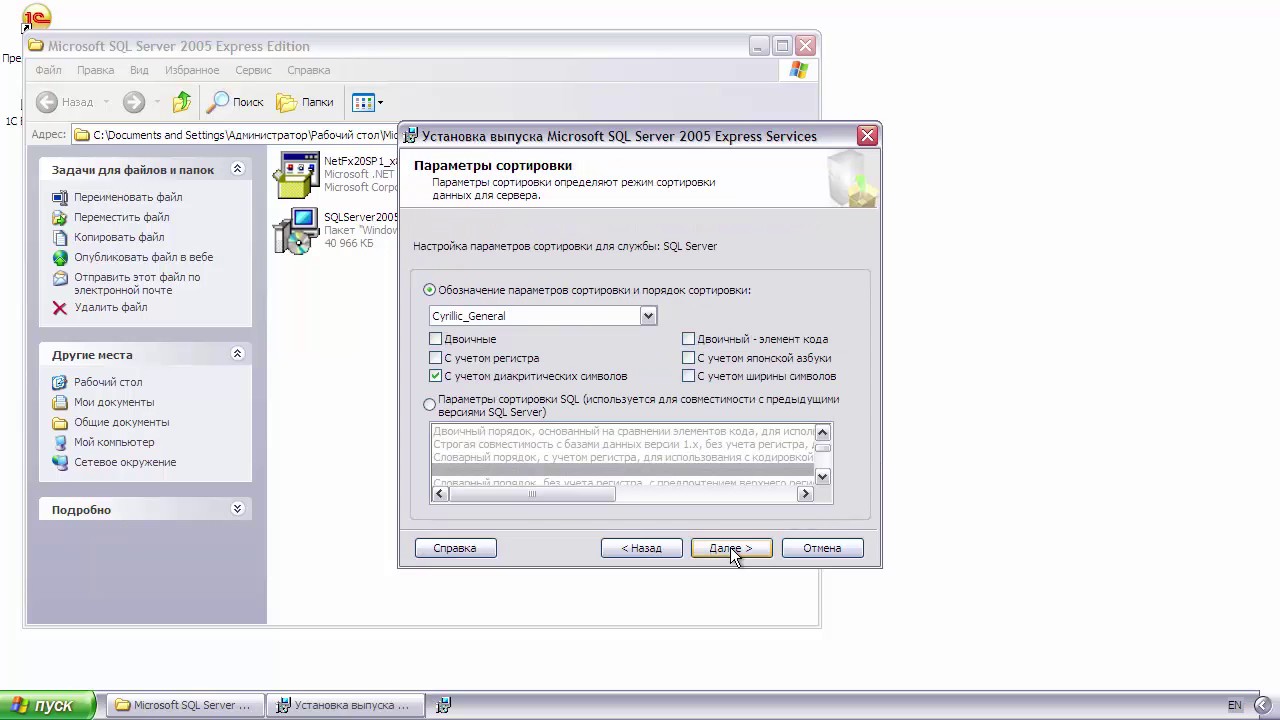Enable С учетом японской азбуки checkbox
Image resolution: width=1280 pixels, height=720 pixels.
click(688, 358)
